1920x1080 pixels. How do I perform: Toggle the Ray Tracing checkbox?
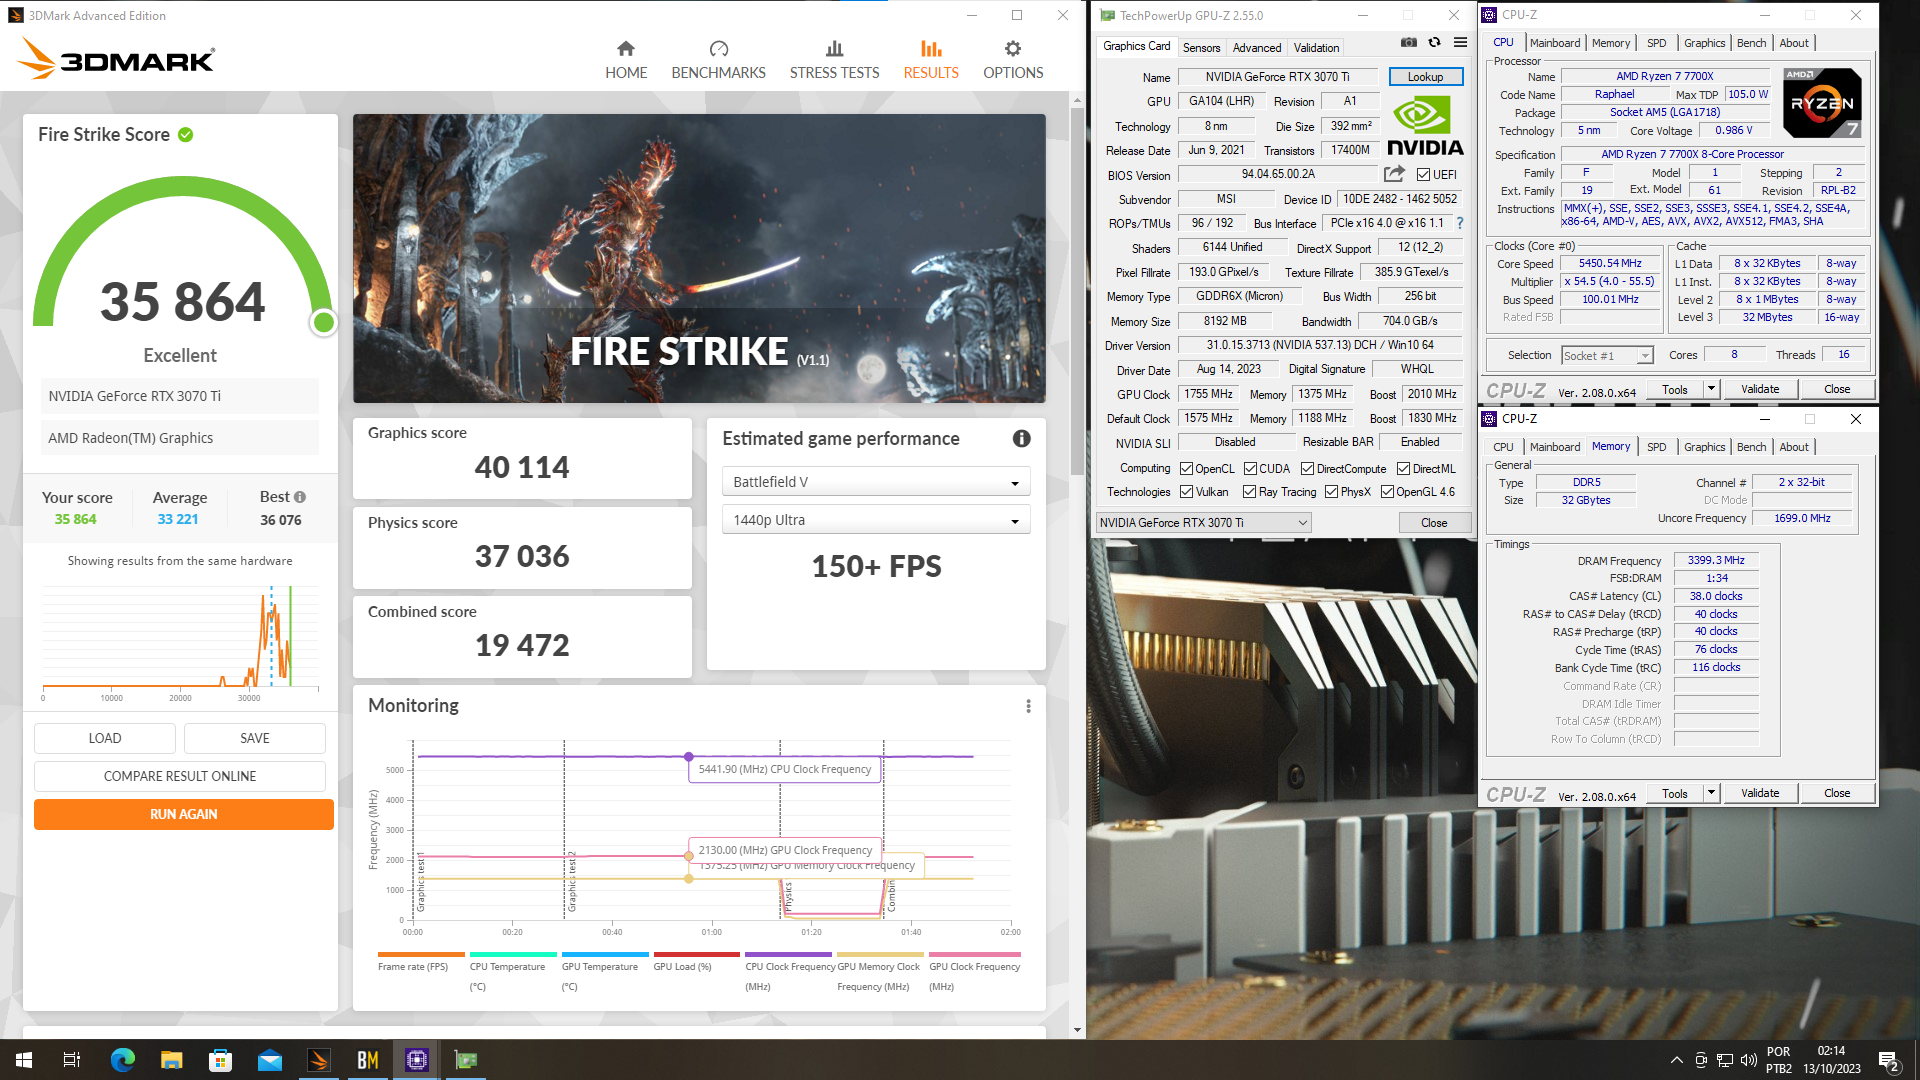coord(1249,492)
